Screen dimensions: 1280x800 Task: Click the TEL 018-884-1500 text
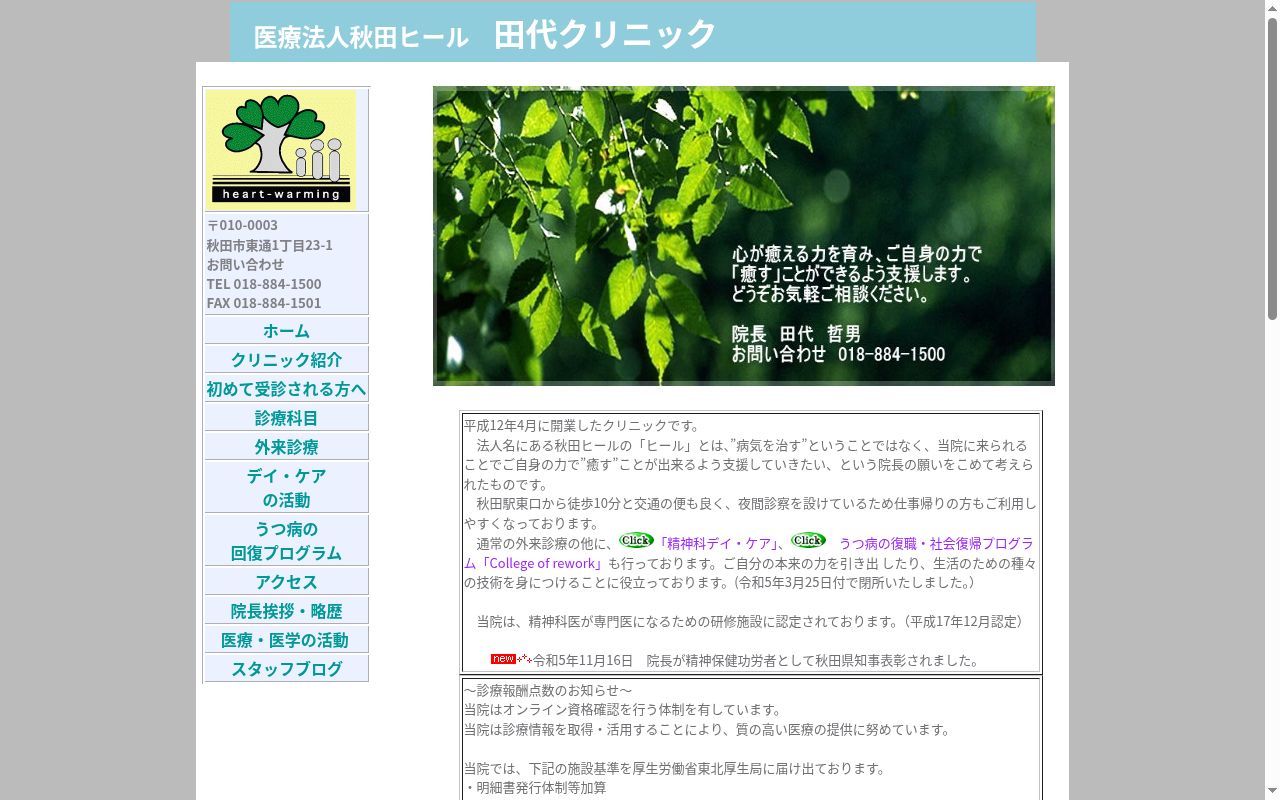click(264, 284)
